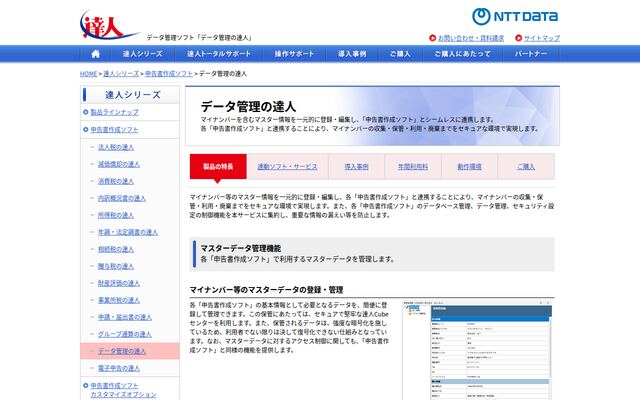The width and height of the screenshot is (640, 400).
Task: Click the マスターデータ管理機能 section heading
Action: pyautogui.click(x=240, y=249)
